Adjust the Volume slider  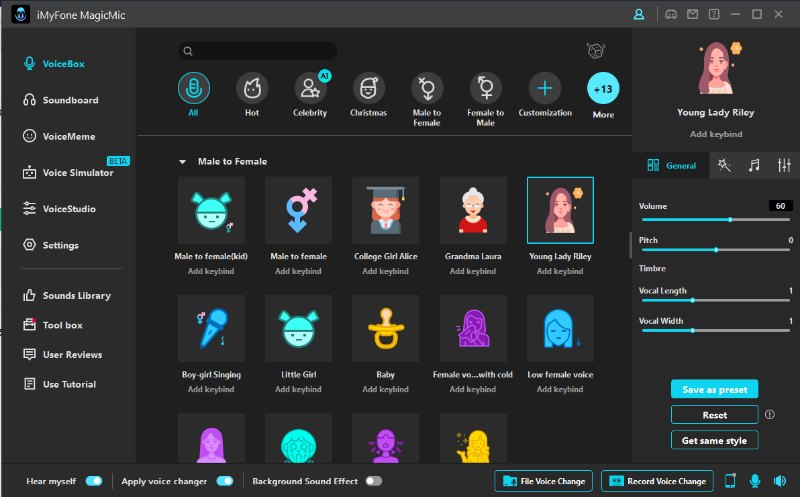pyautogui.click(x=716, y=219)
